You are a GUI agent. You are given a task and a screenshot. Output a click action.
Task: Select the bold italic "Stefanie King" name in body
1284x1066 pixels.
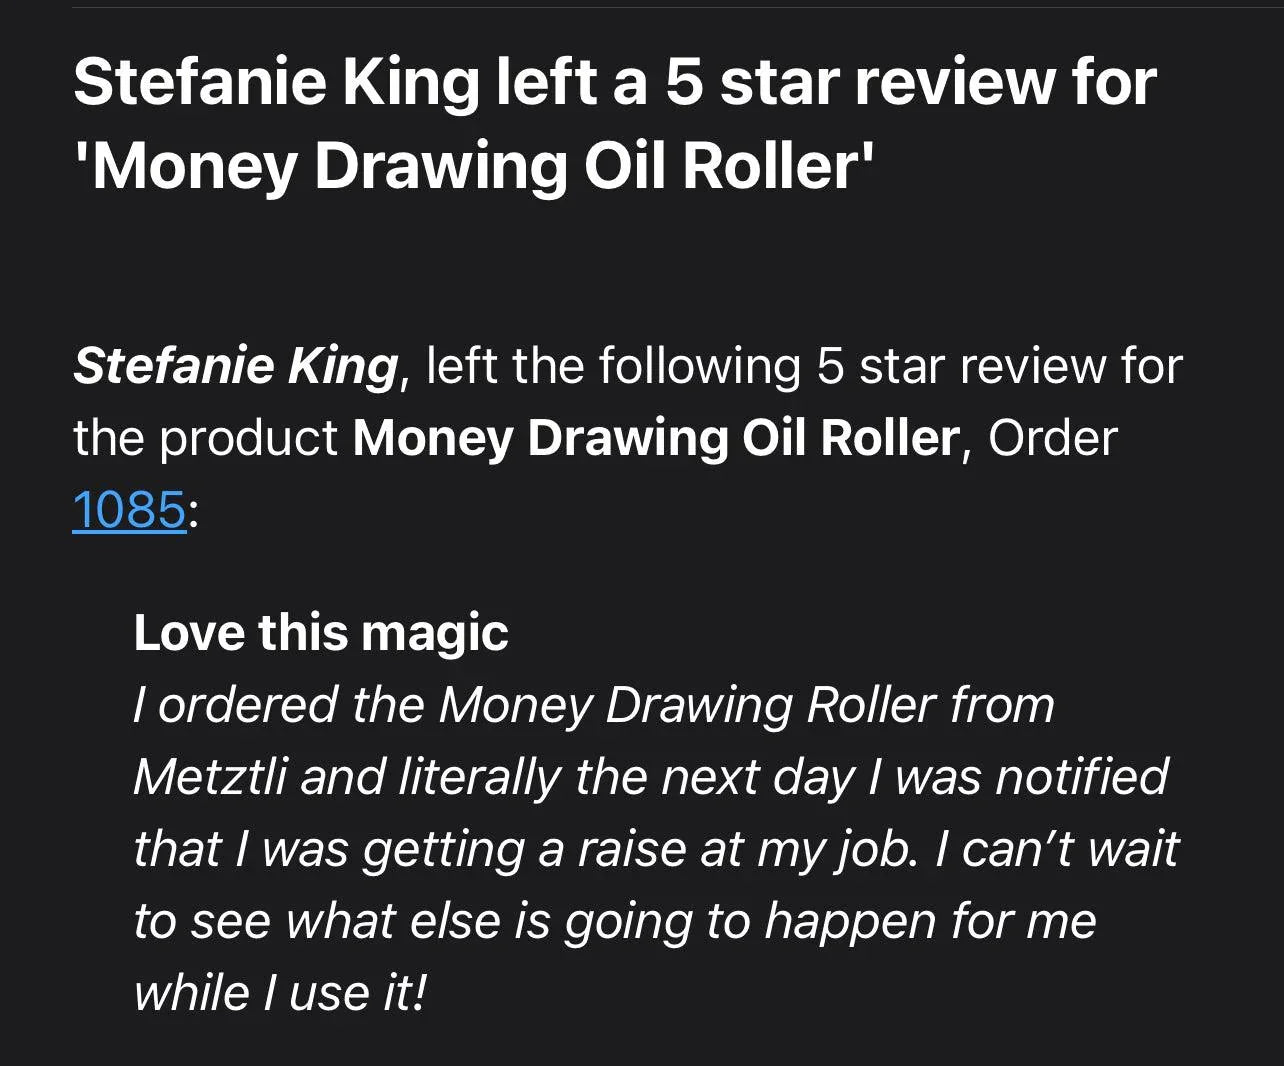236,366
